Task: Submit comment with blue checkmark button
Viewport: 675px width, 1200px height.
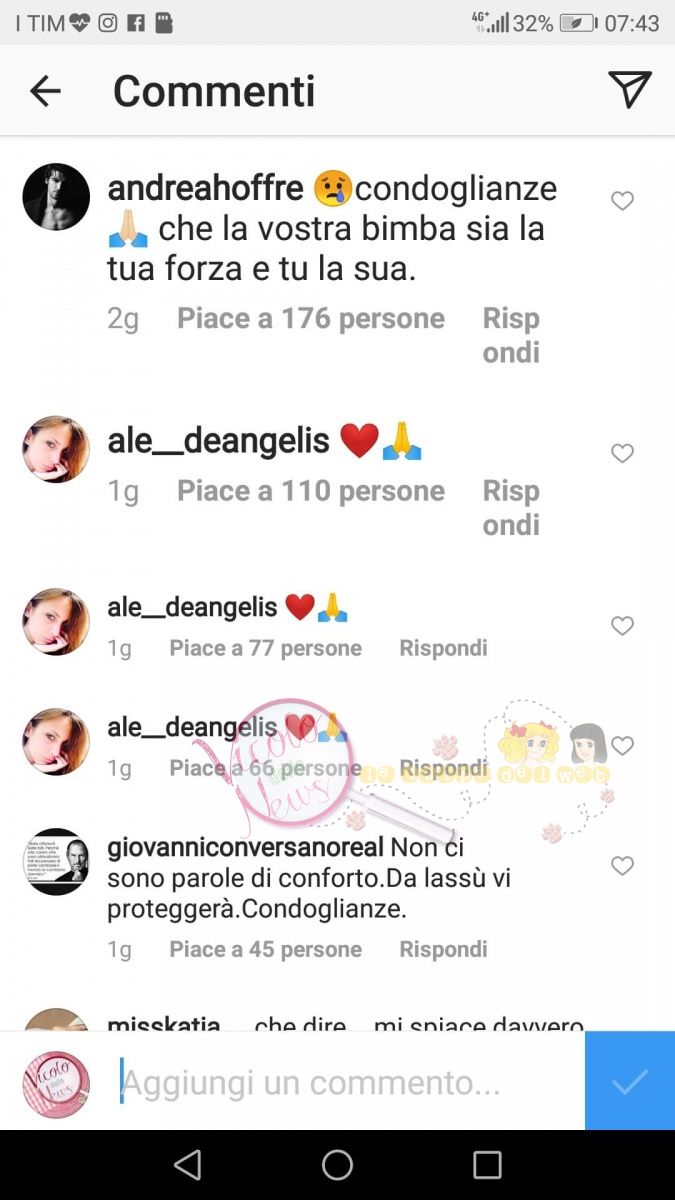Action: coord(630,1081)
